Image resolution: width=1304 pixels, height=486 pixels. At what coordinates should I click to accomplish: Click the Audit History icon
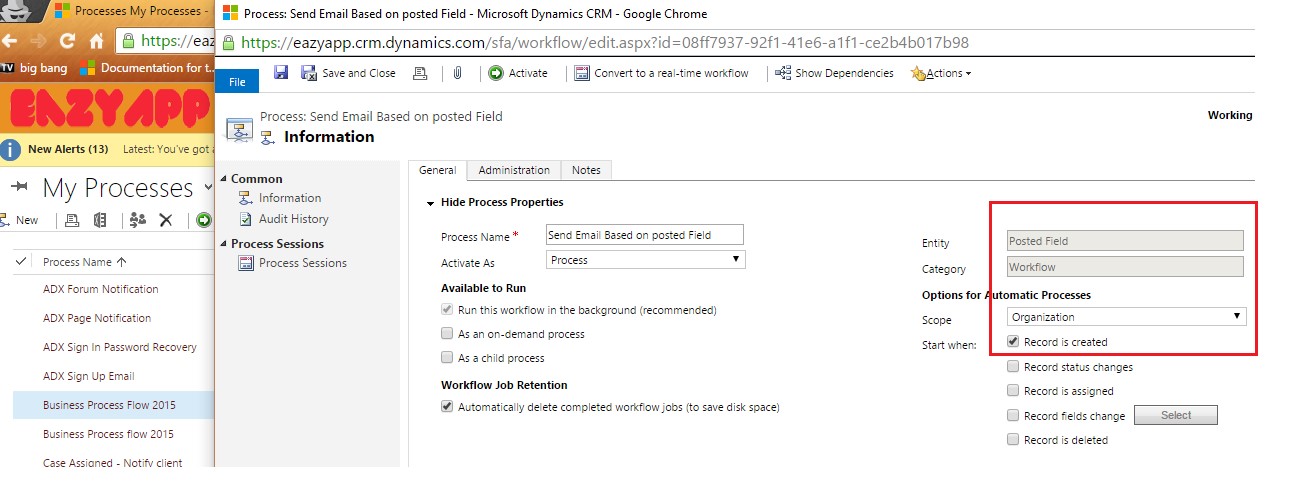246,219
